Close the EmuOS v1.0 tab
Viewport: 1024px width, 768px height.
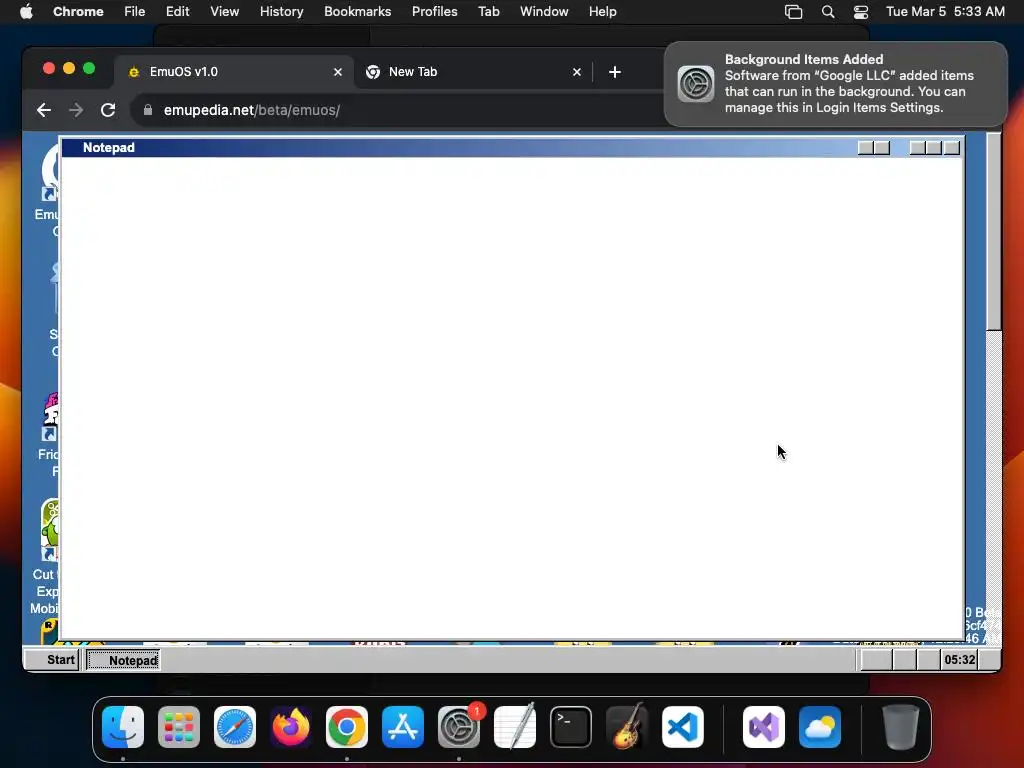click(338, 72)
